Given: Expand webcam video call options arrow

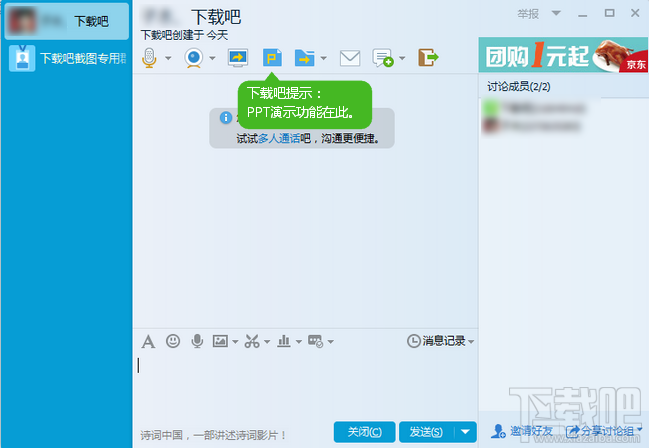Looking at the screenshot, I should click(x=212, y=58).
